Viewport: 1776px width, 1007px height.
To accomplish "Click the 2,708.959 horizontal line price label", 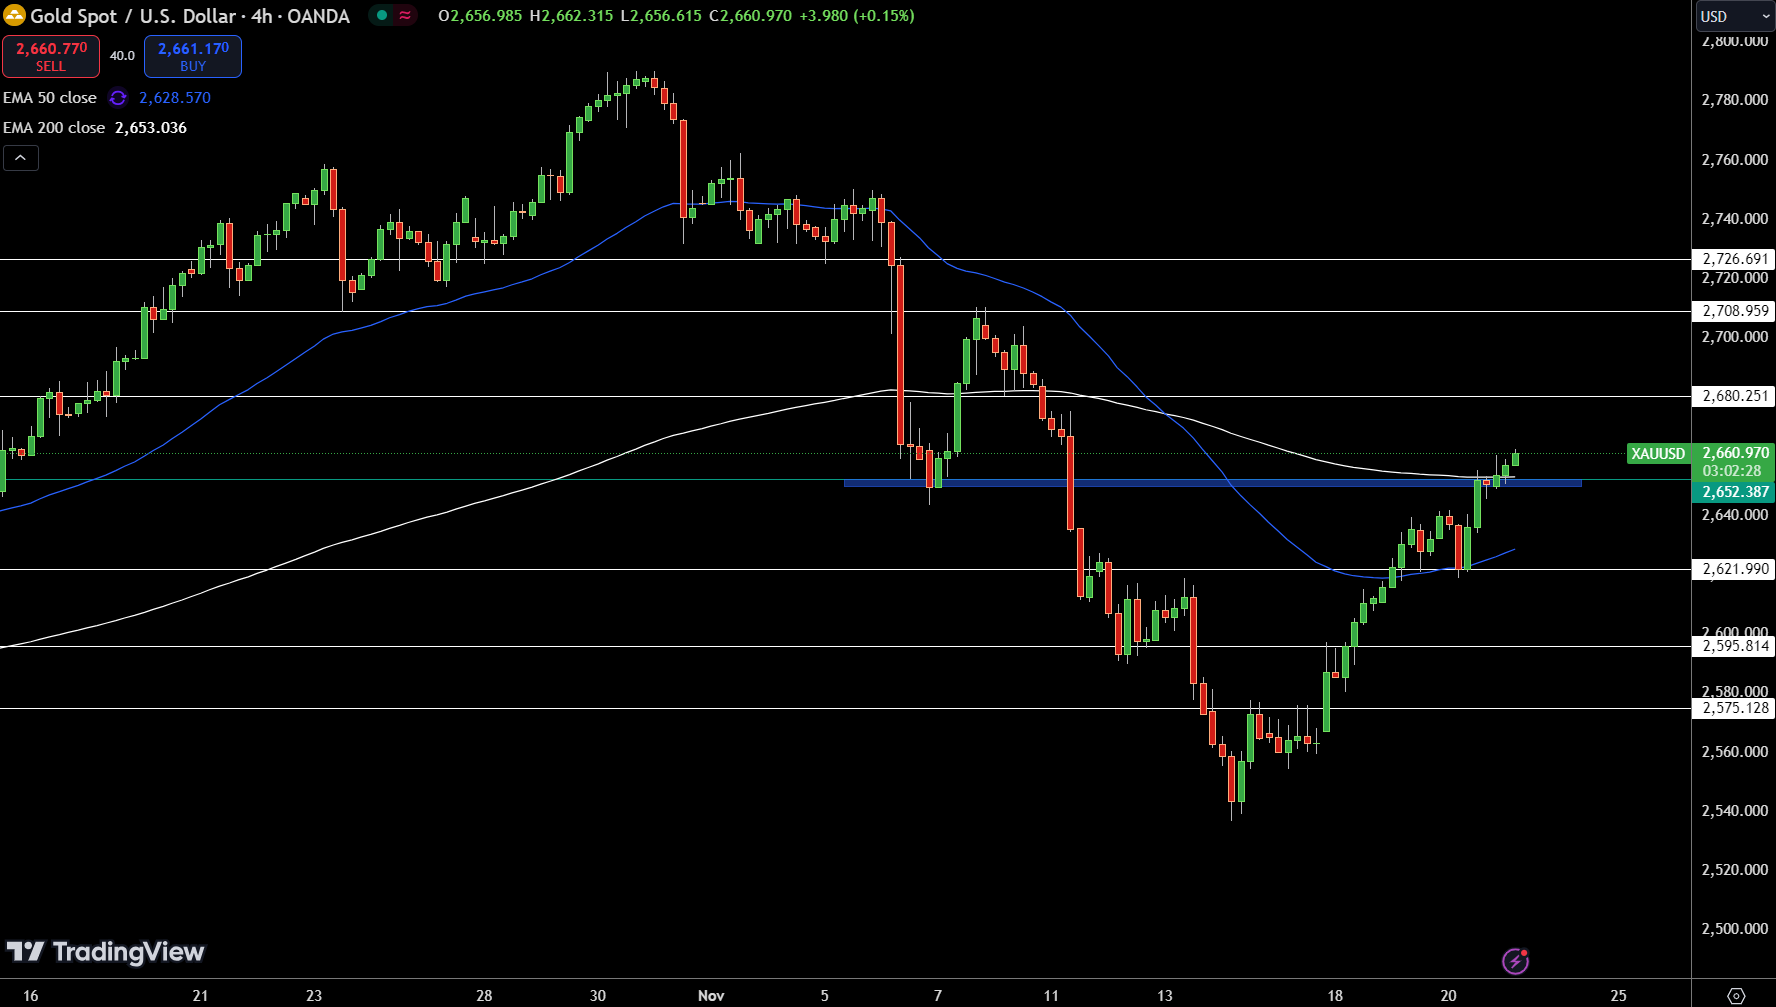I will pyautogui.click(x=1734, y=311).
